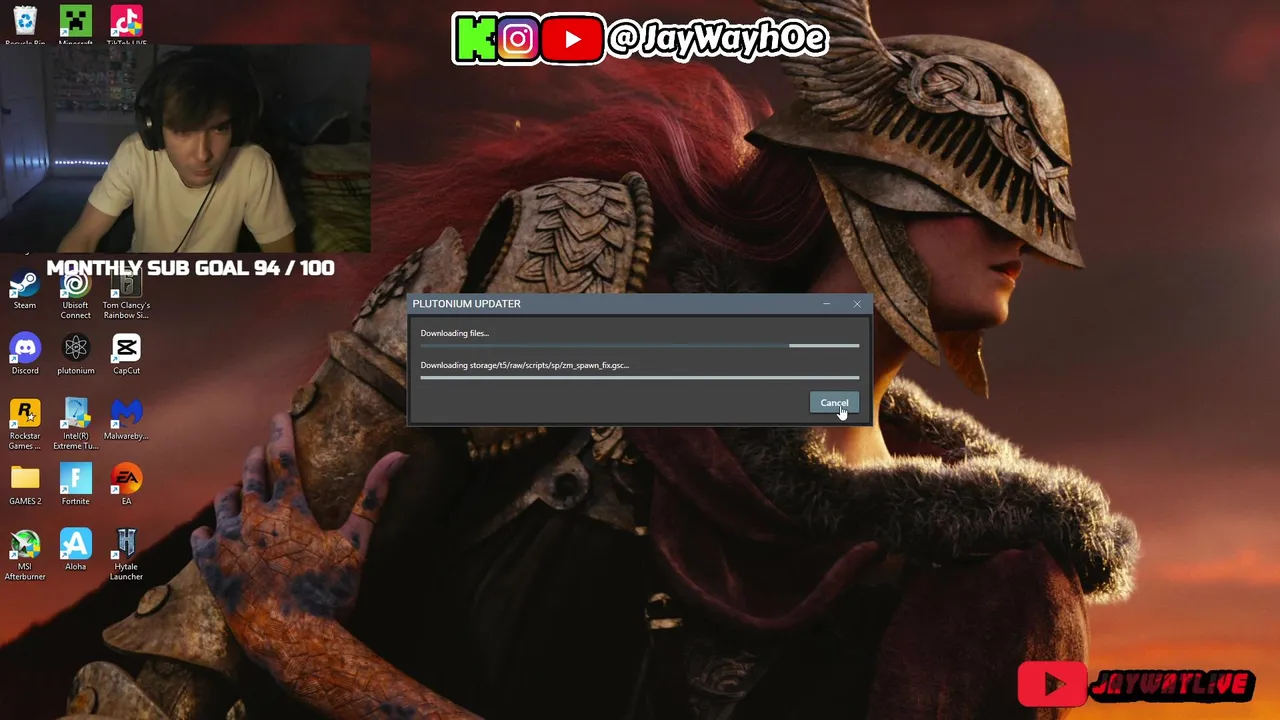
Task: Open the MSI Afterburner shortcut
Action: coord(25,555)
